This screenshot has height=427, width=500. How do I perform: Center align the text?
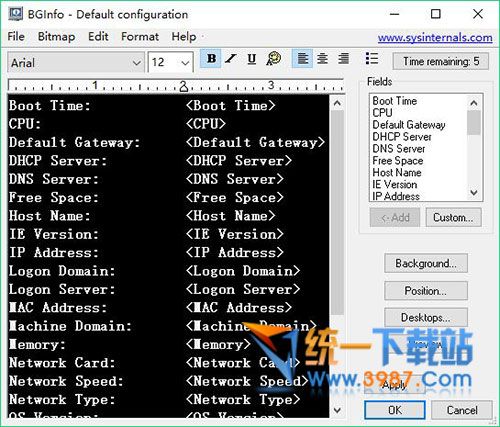coord(322,59)
